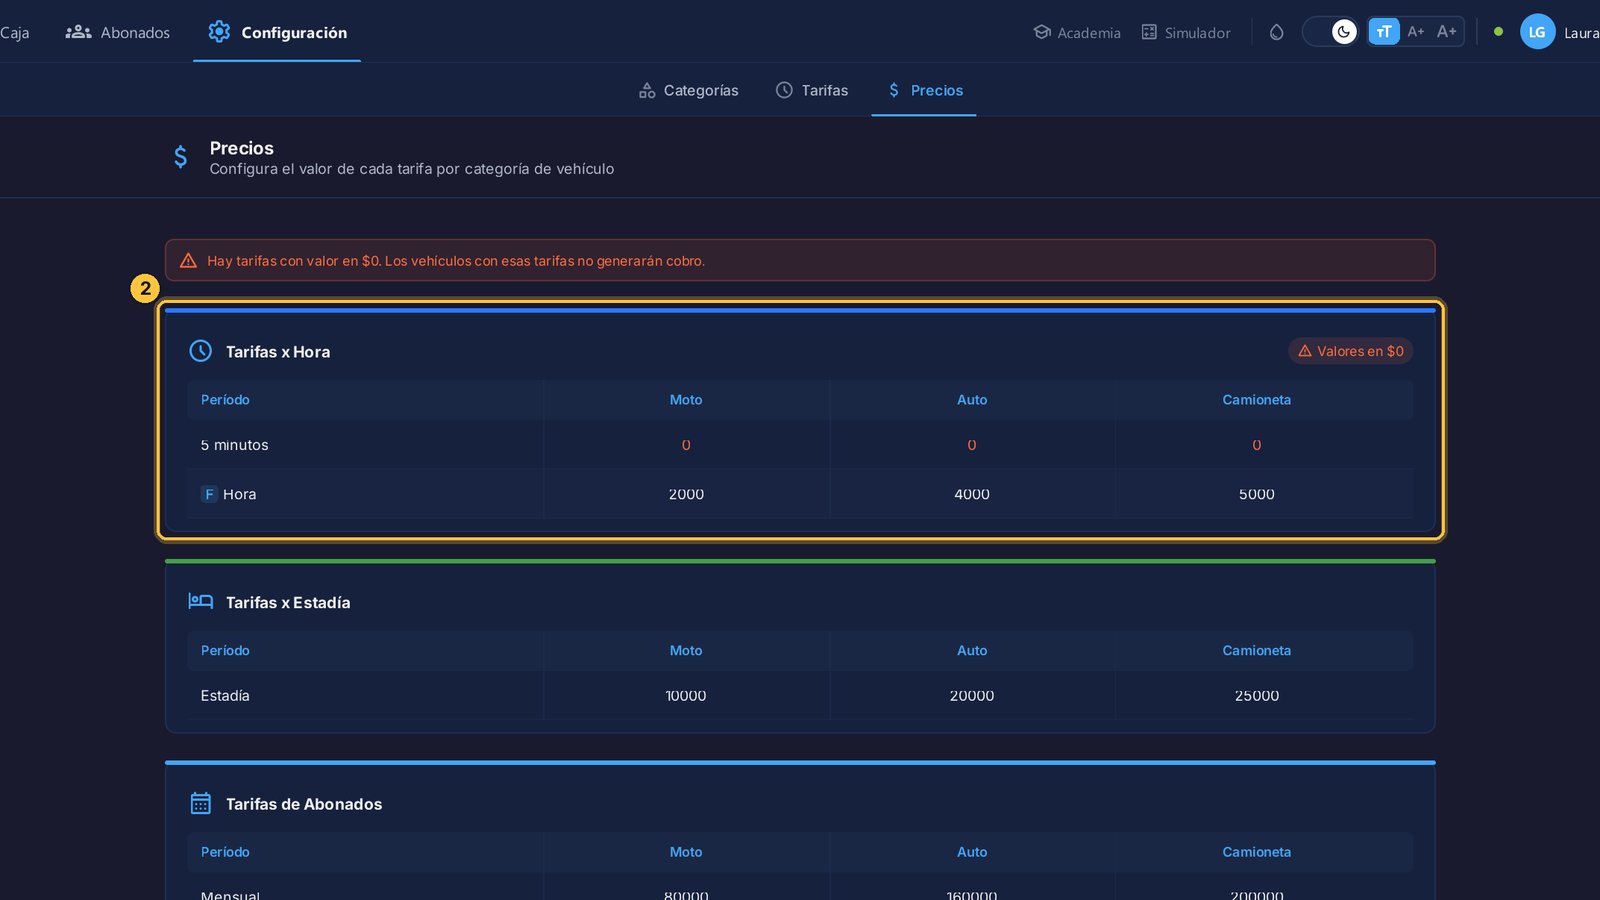Edit the Moto price for 5 minutos
Image resolution: width=1600 pixels, height=900 pixels.
686,445
